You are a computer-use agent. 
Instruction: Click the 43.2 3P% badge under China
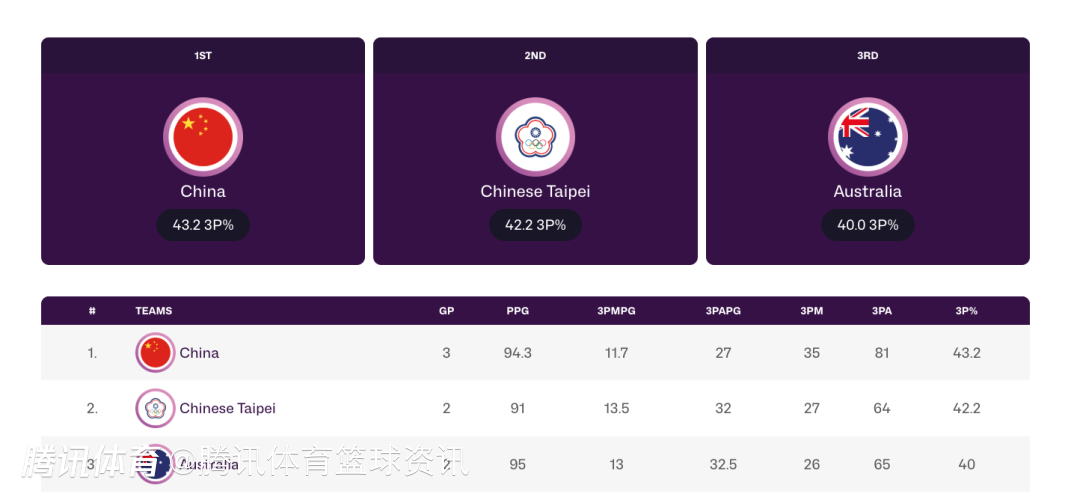202,225
